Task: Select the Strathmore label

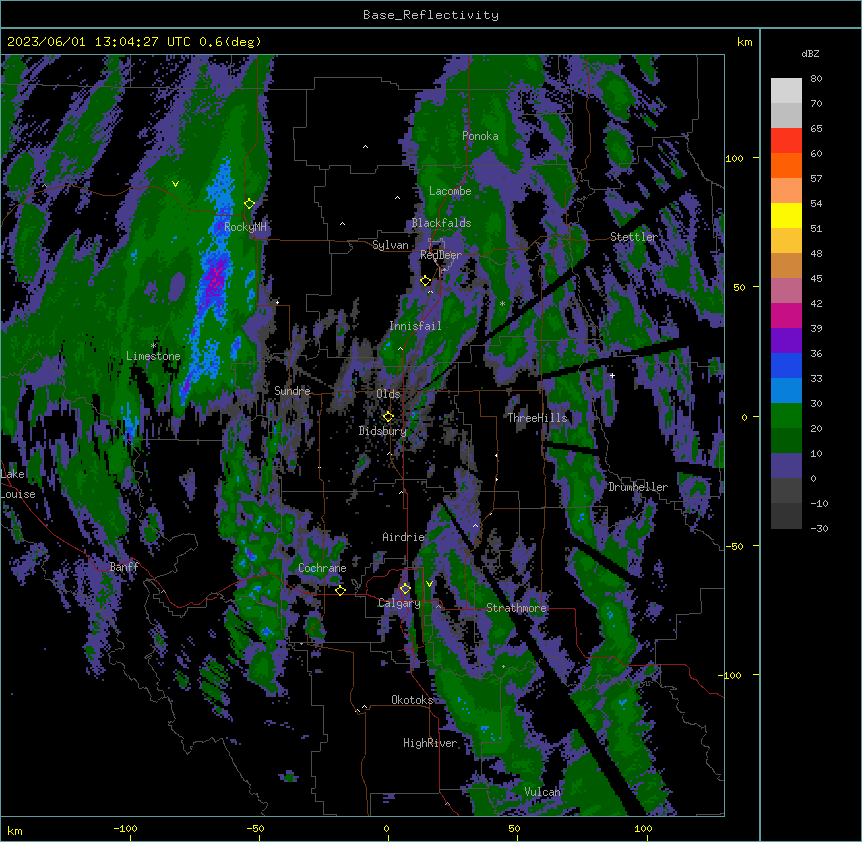Action: [516, 608]
